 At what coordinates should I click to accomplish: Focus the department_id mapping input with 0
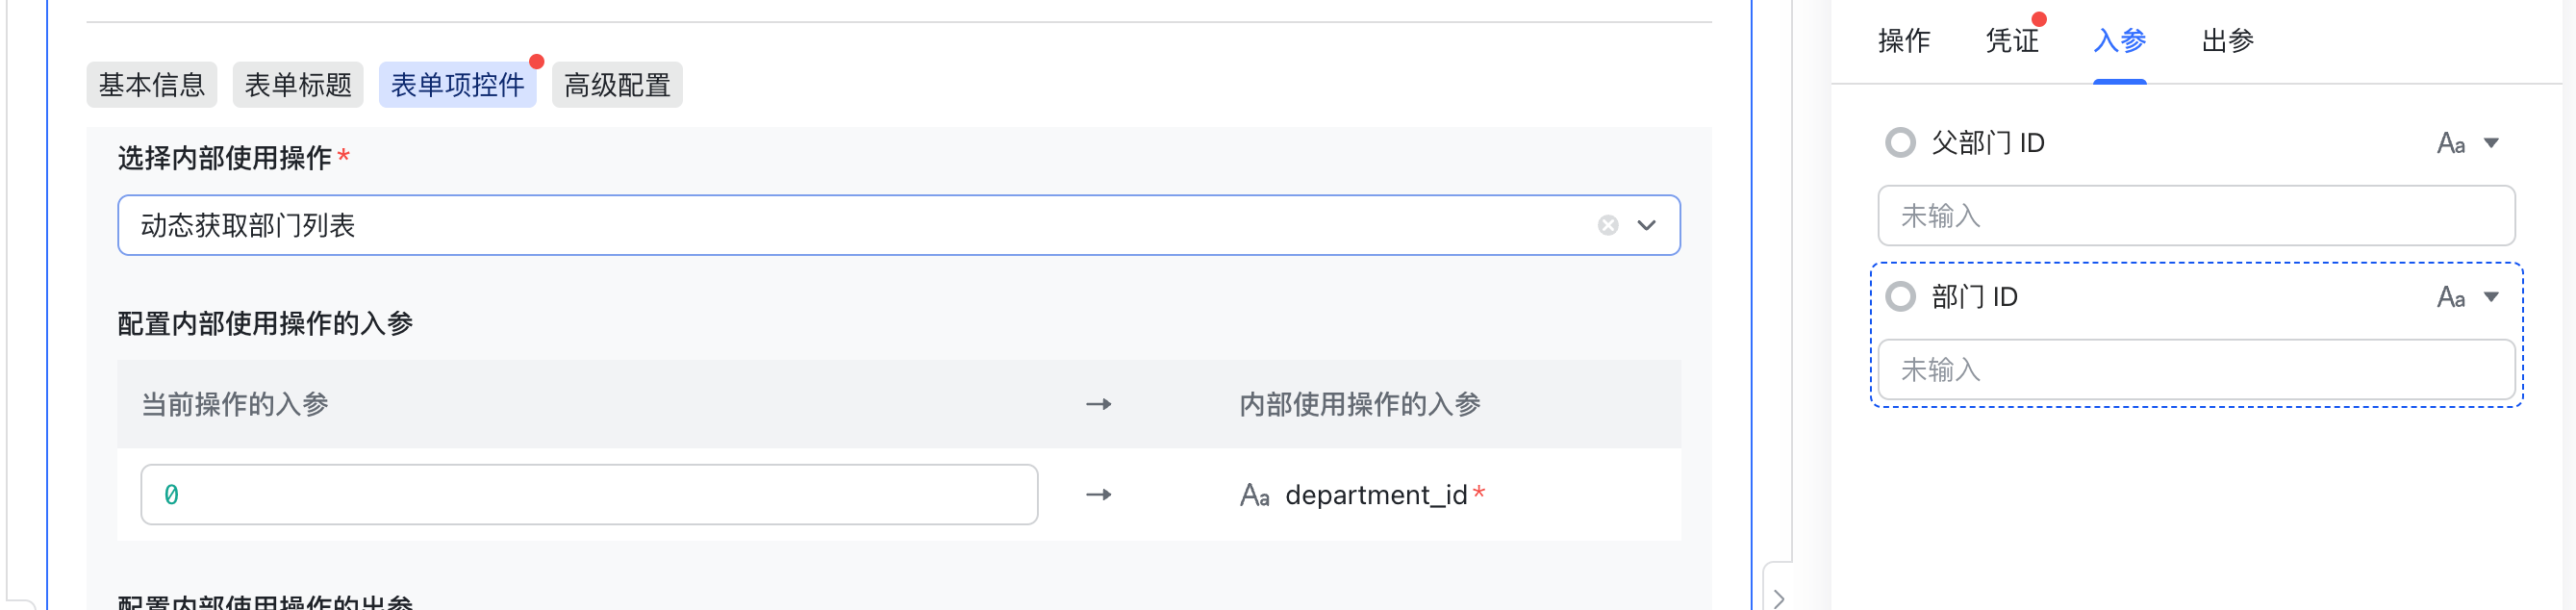coord(589,495)
